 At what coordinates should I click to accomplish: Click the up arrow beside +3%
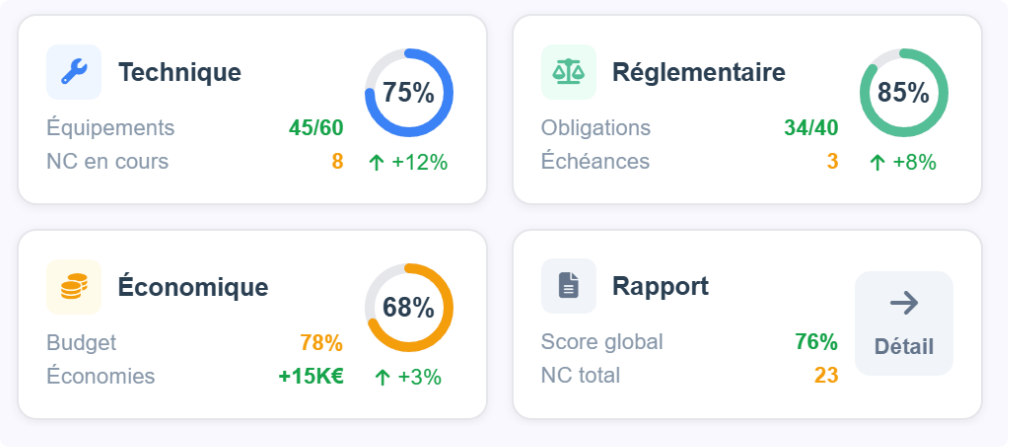382,377
